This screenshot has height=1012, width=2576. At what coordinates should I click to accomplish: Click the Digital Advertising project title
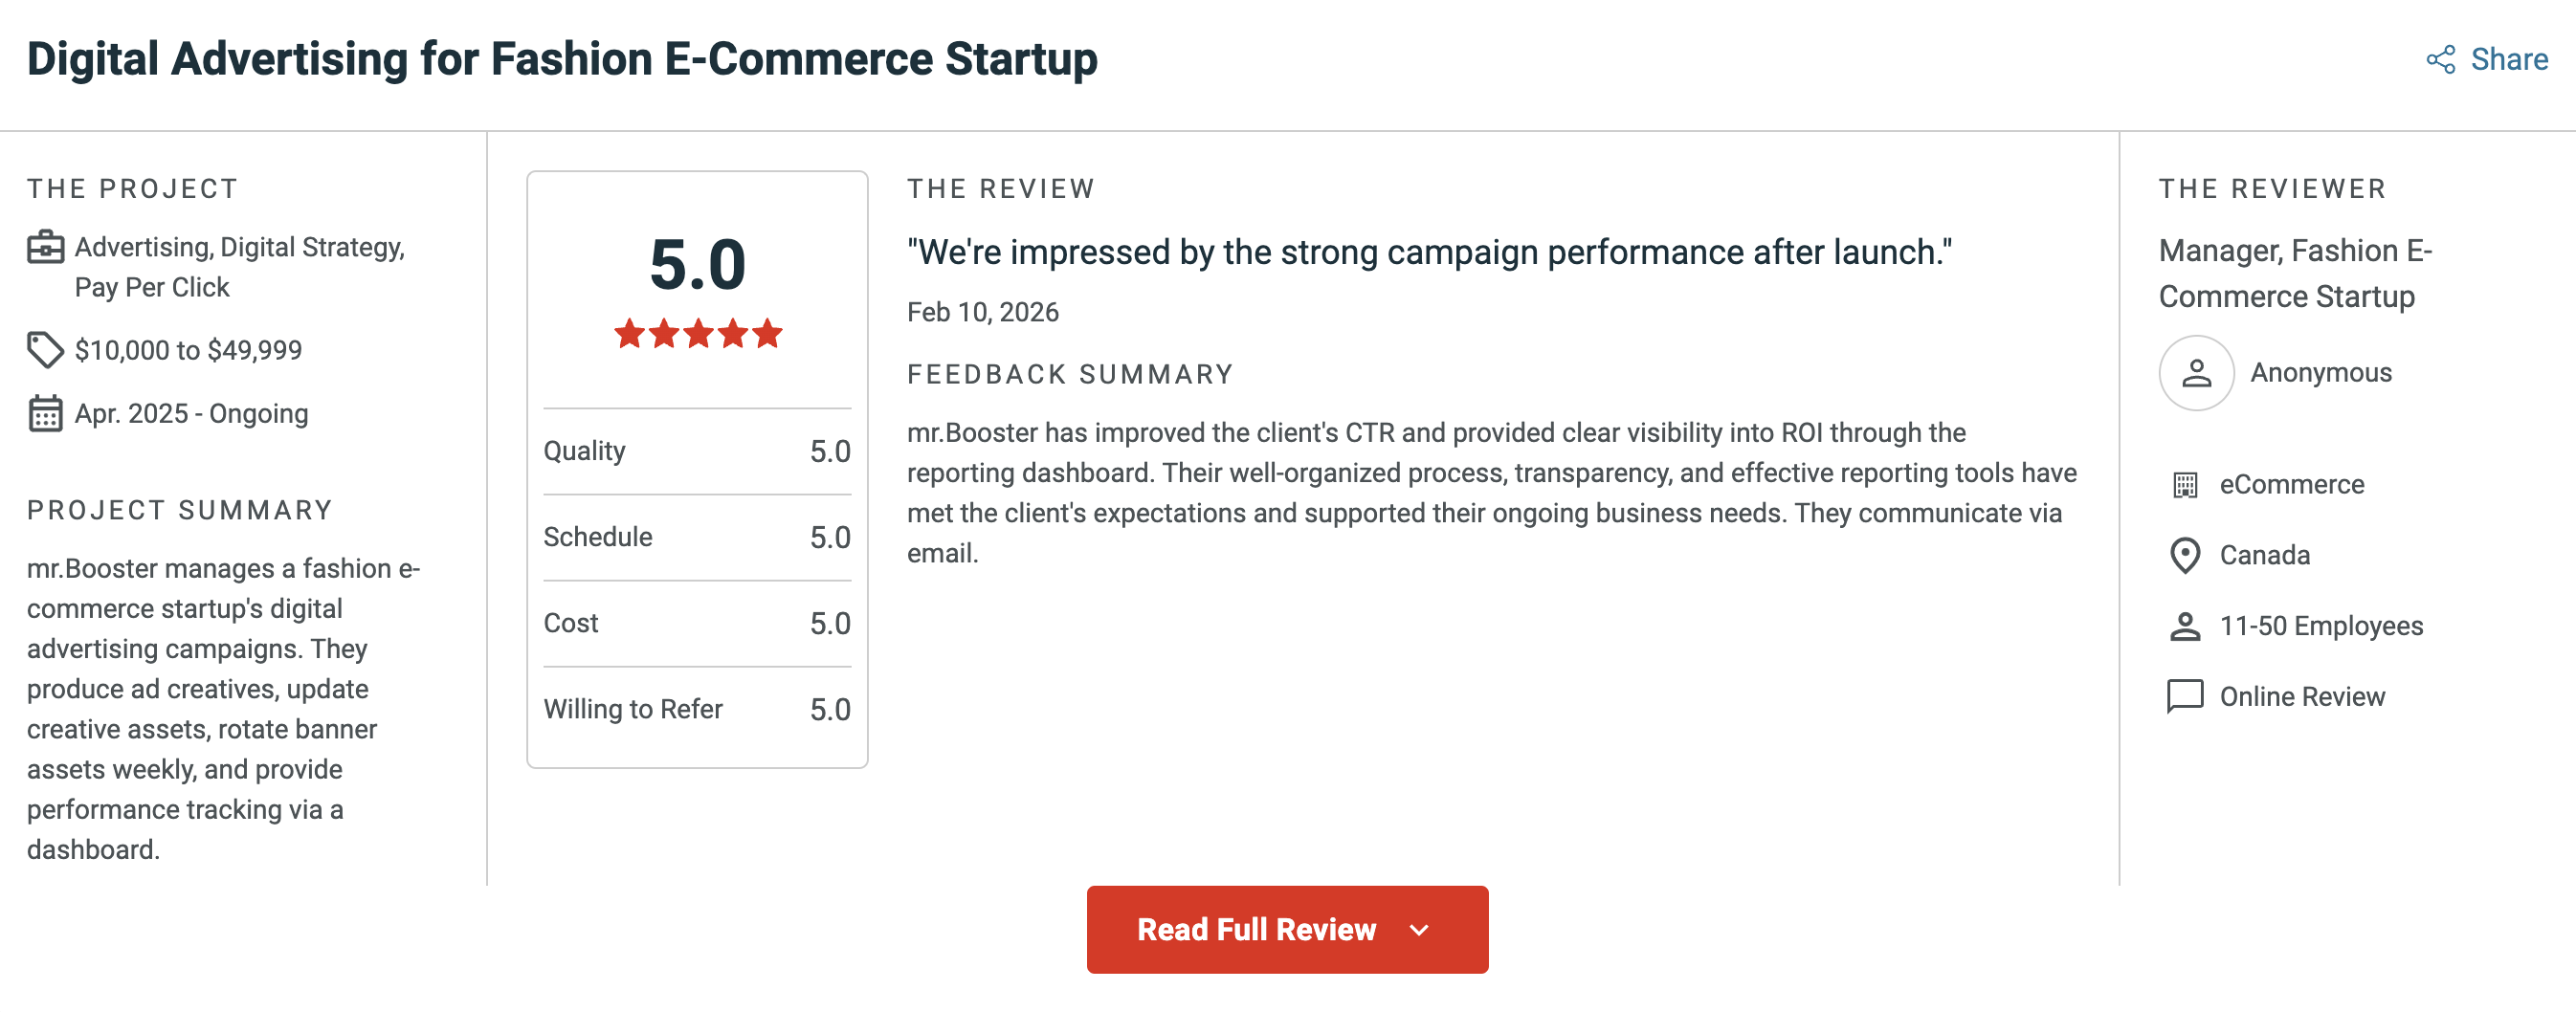562,59
